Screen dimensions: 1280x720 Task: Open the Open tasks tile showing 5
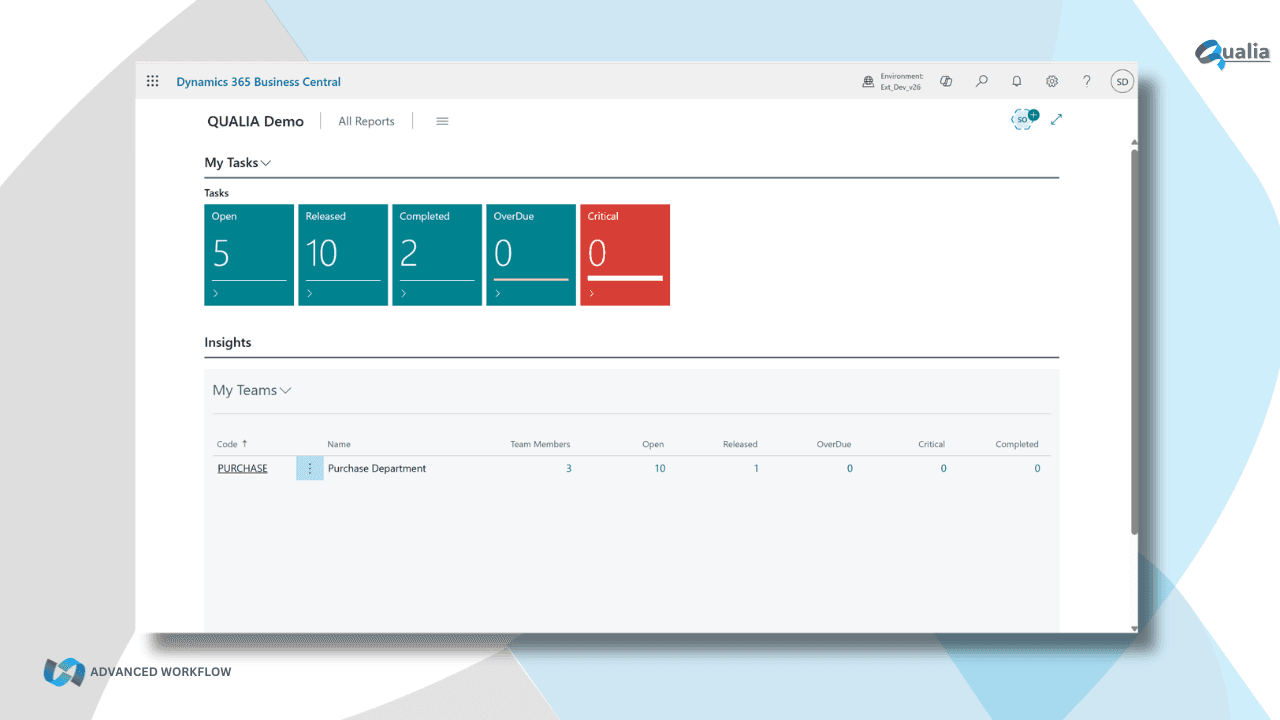pos(249,255)
